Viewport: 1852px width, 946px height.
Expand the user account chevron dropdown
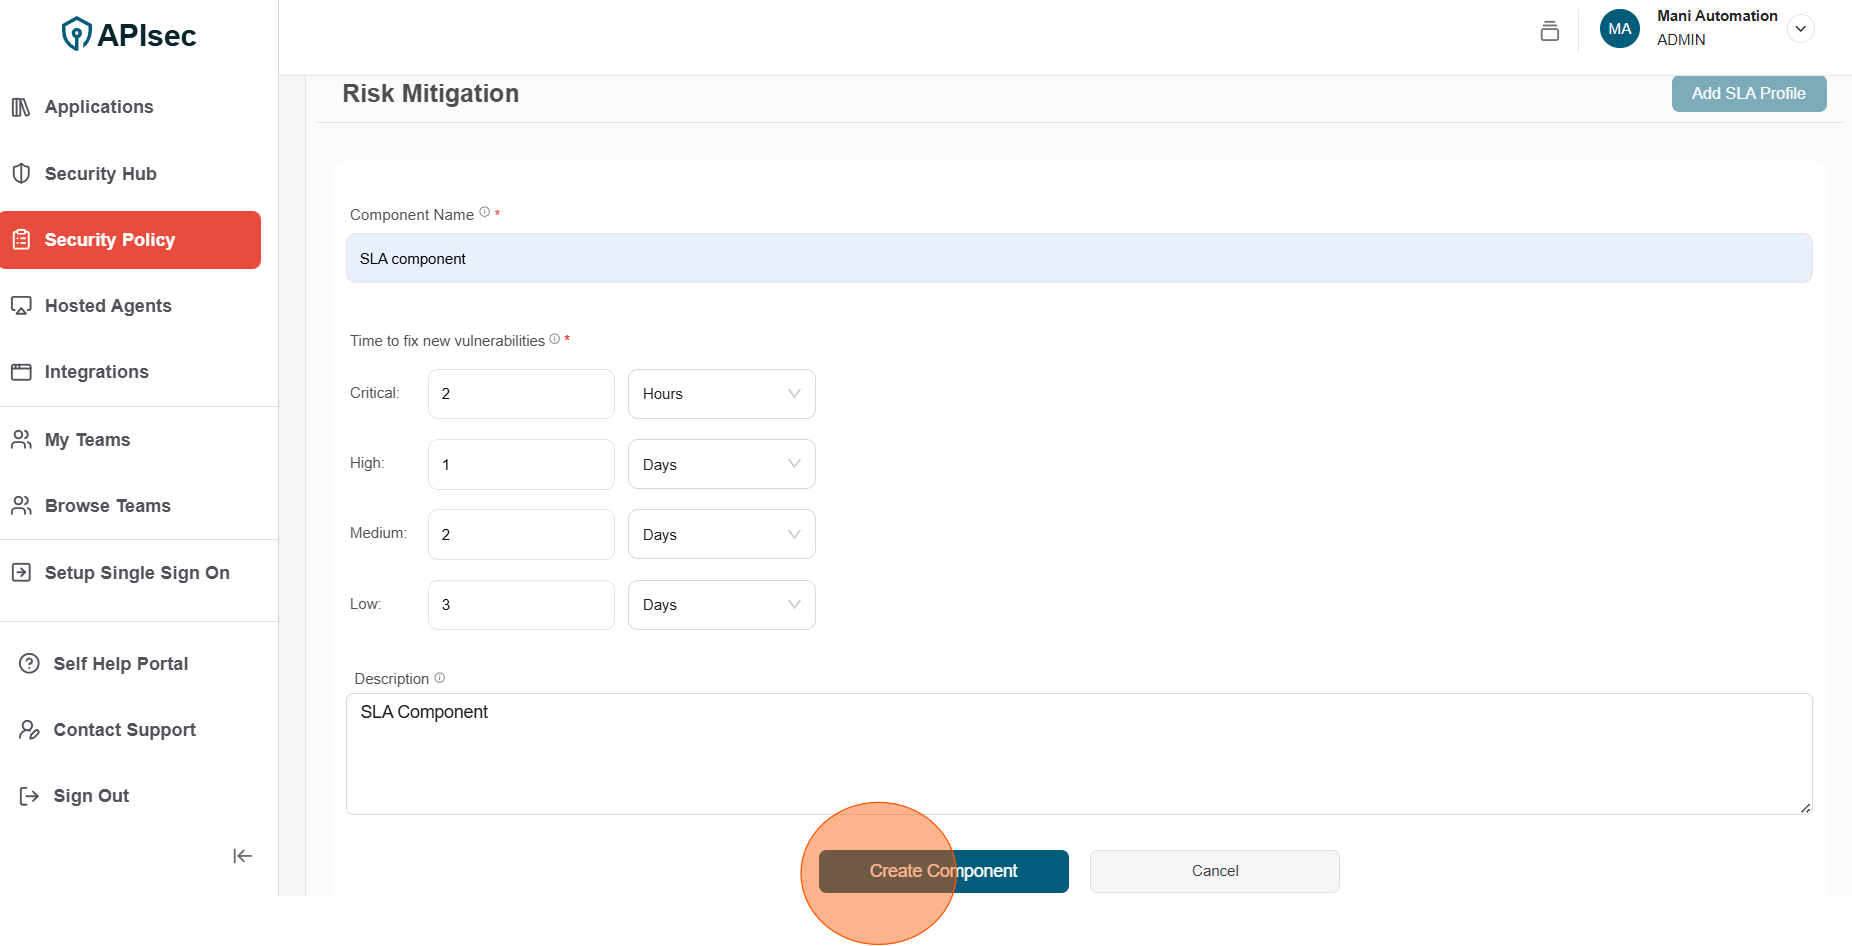click(1800, 29)
